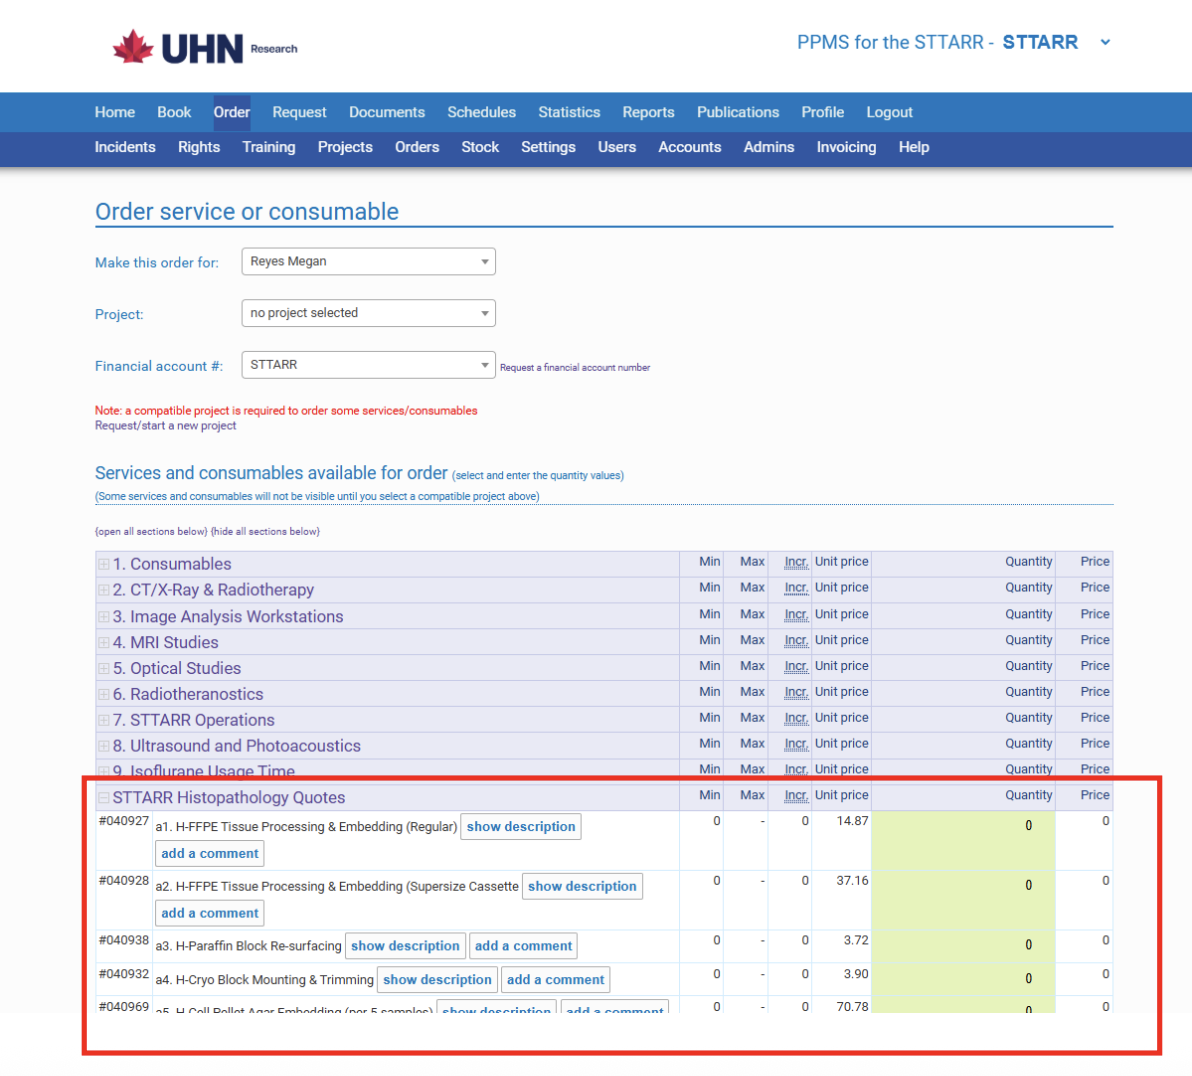Click Logout in the top menu
Screen dimensions: 1192x1076
(889, 113)
